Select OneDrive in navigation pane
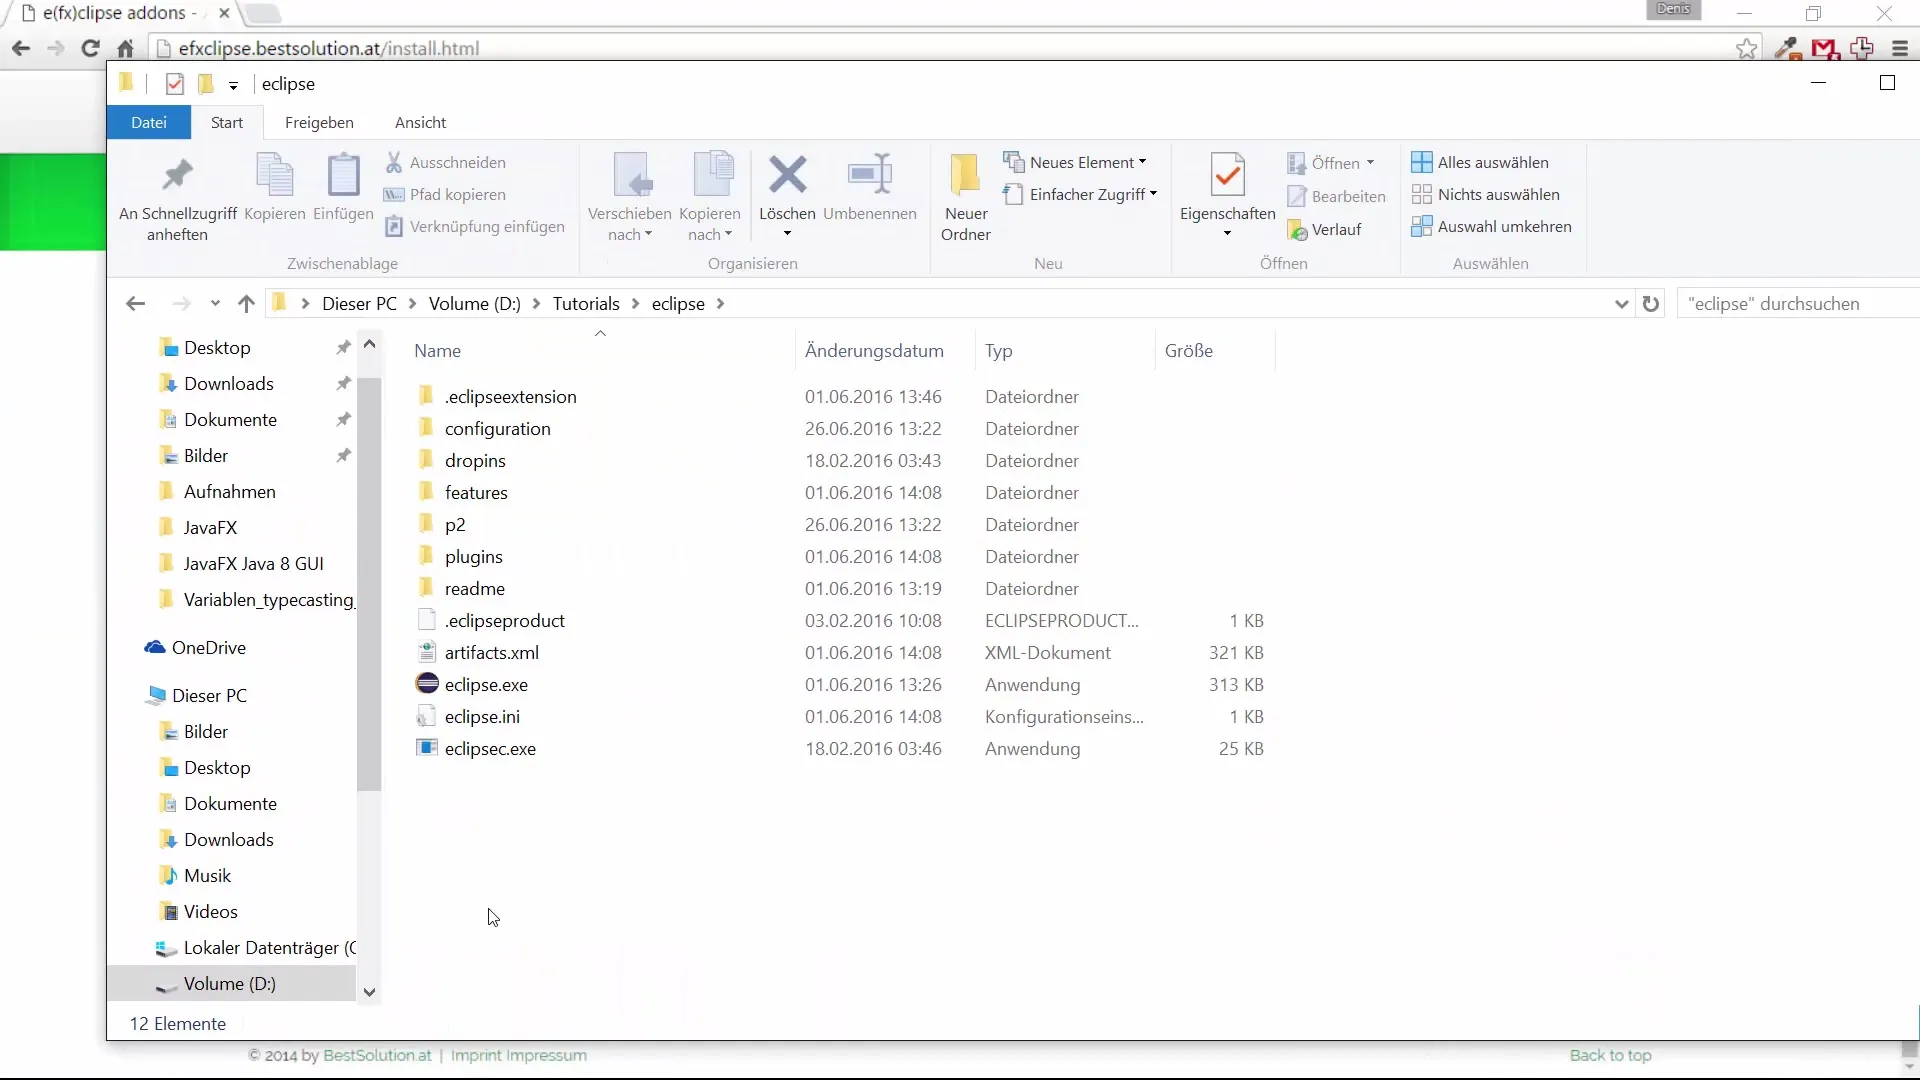1920x1080 pixels. (x=208, y=647)
